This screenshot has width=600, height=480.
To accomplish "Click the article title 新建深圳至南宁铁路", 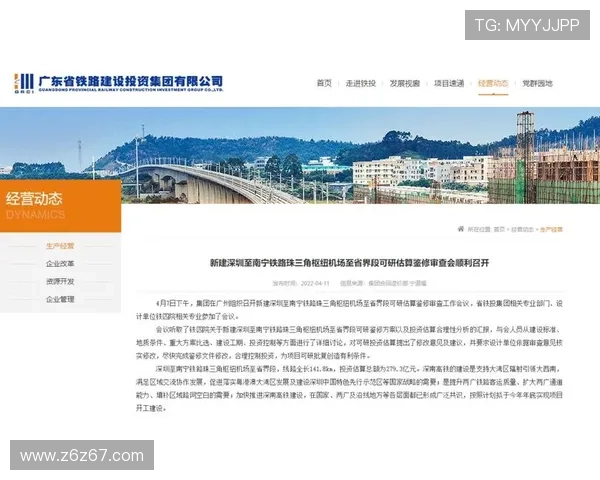I will (350, 263).
